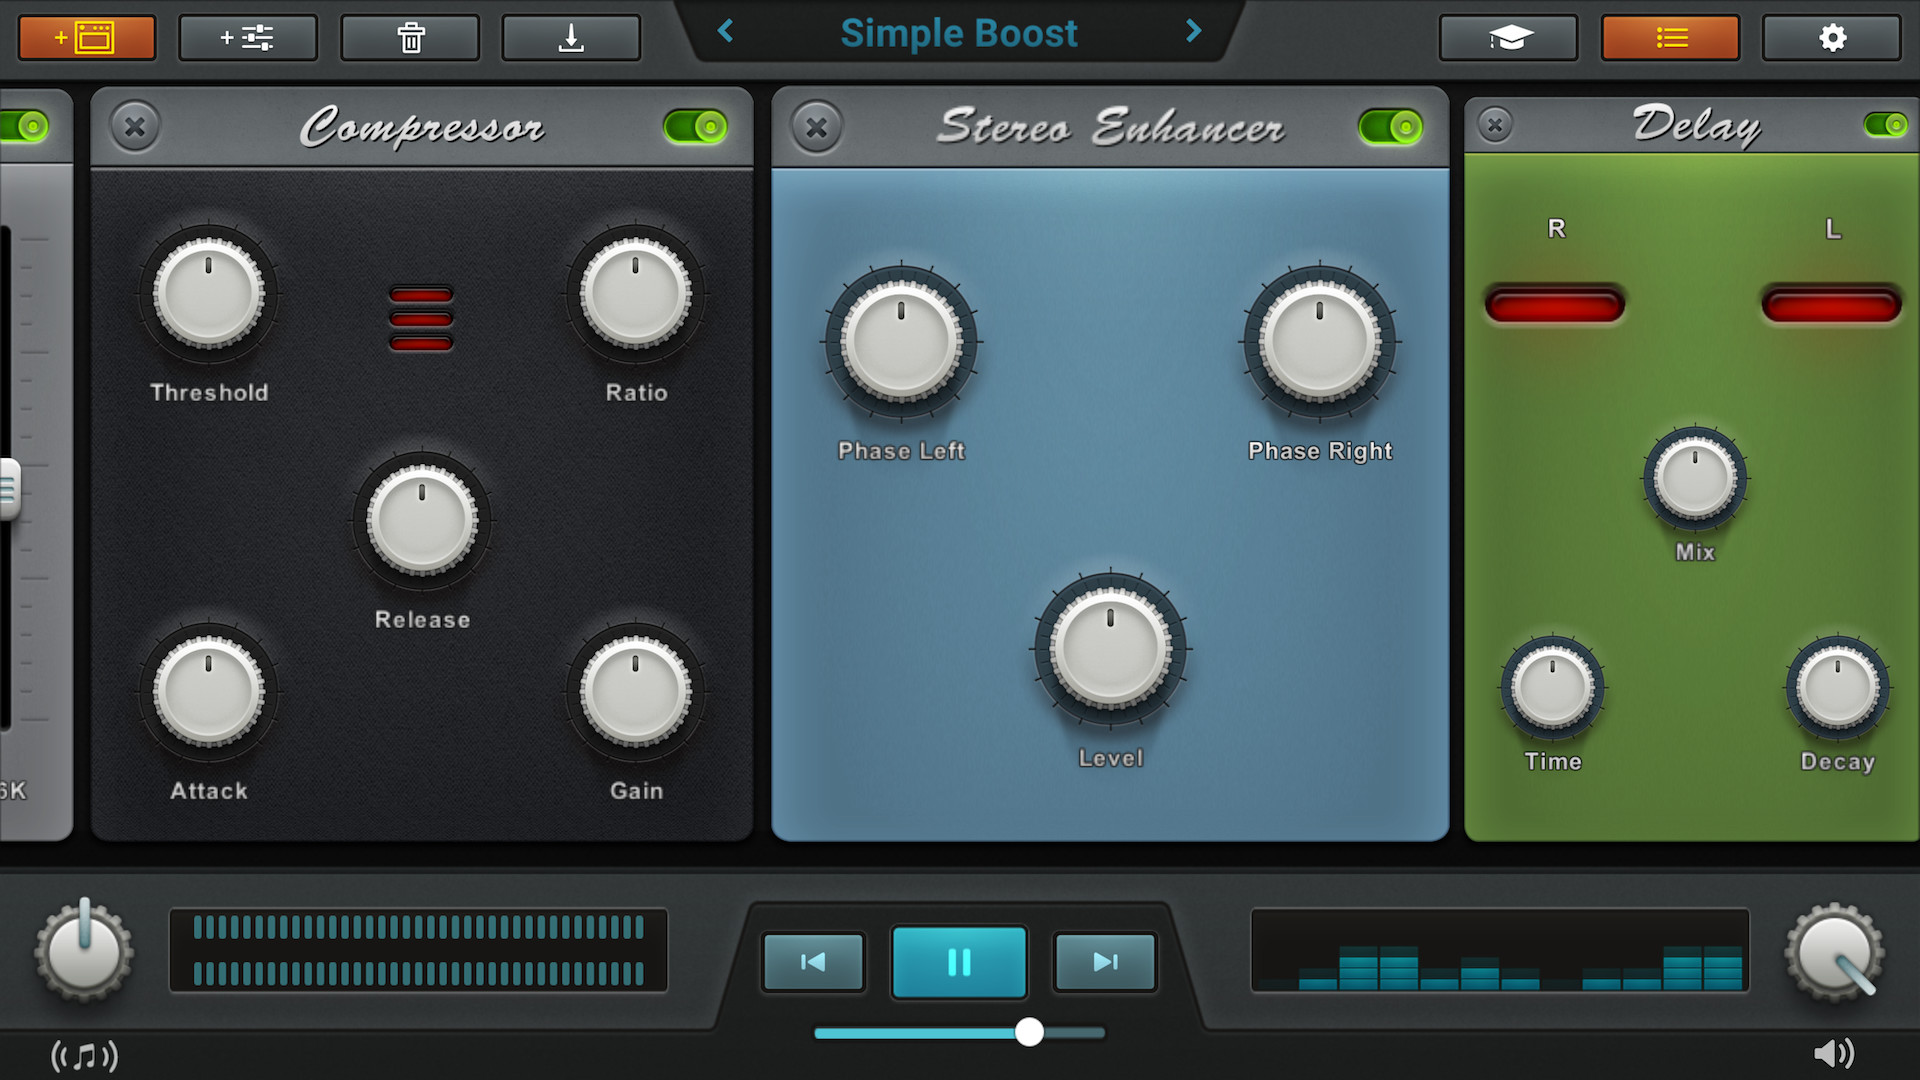
Task: Select the Delay panel title
Action: [1695, 126]
